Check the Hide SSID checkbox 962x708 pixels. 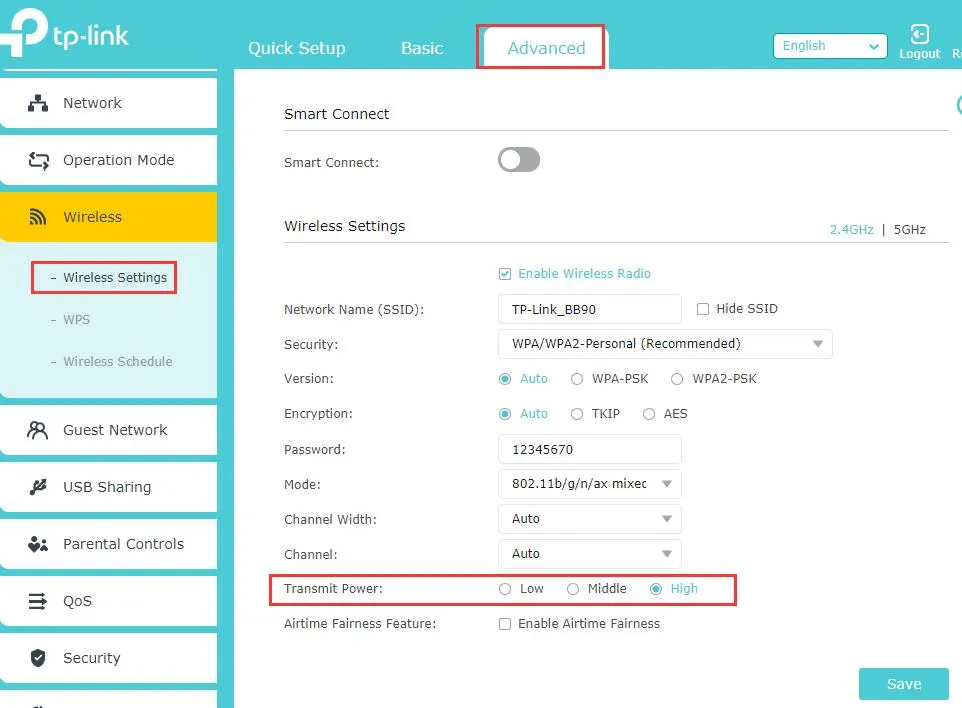[703, 309]
